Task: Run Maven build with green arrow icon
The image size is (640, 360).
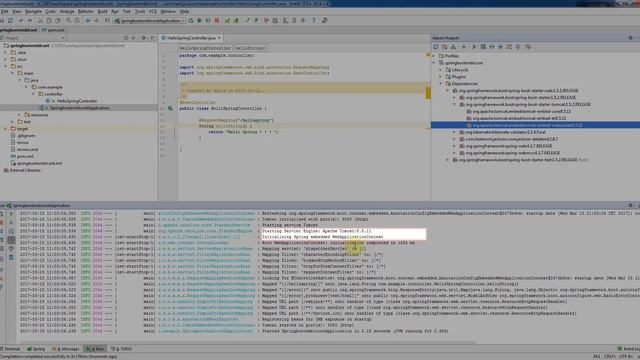Action: tap(474, 47)
